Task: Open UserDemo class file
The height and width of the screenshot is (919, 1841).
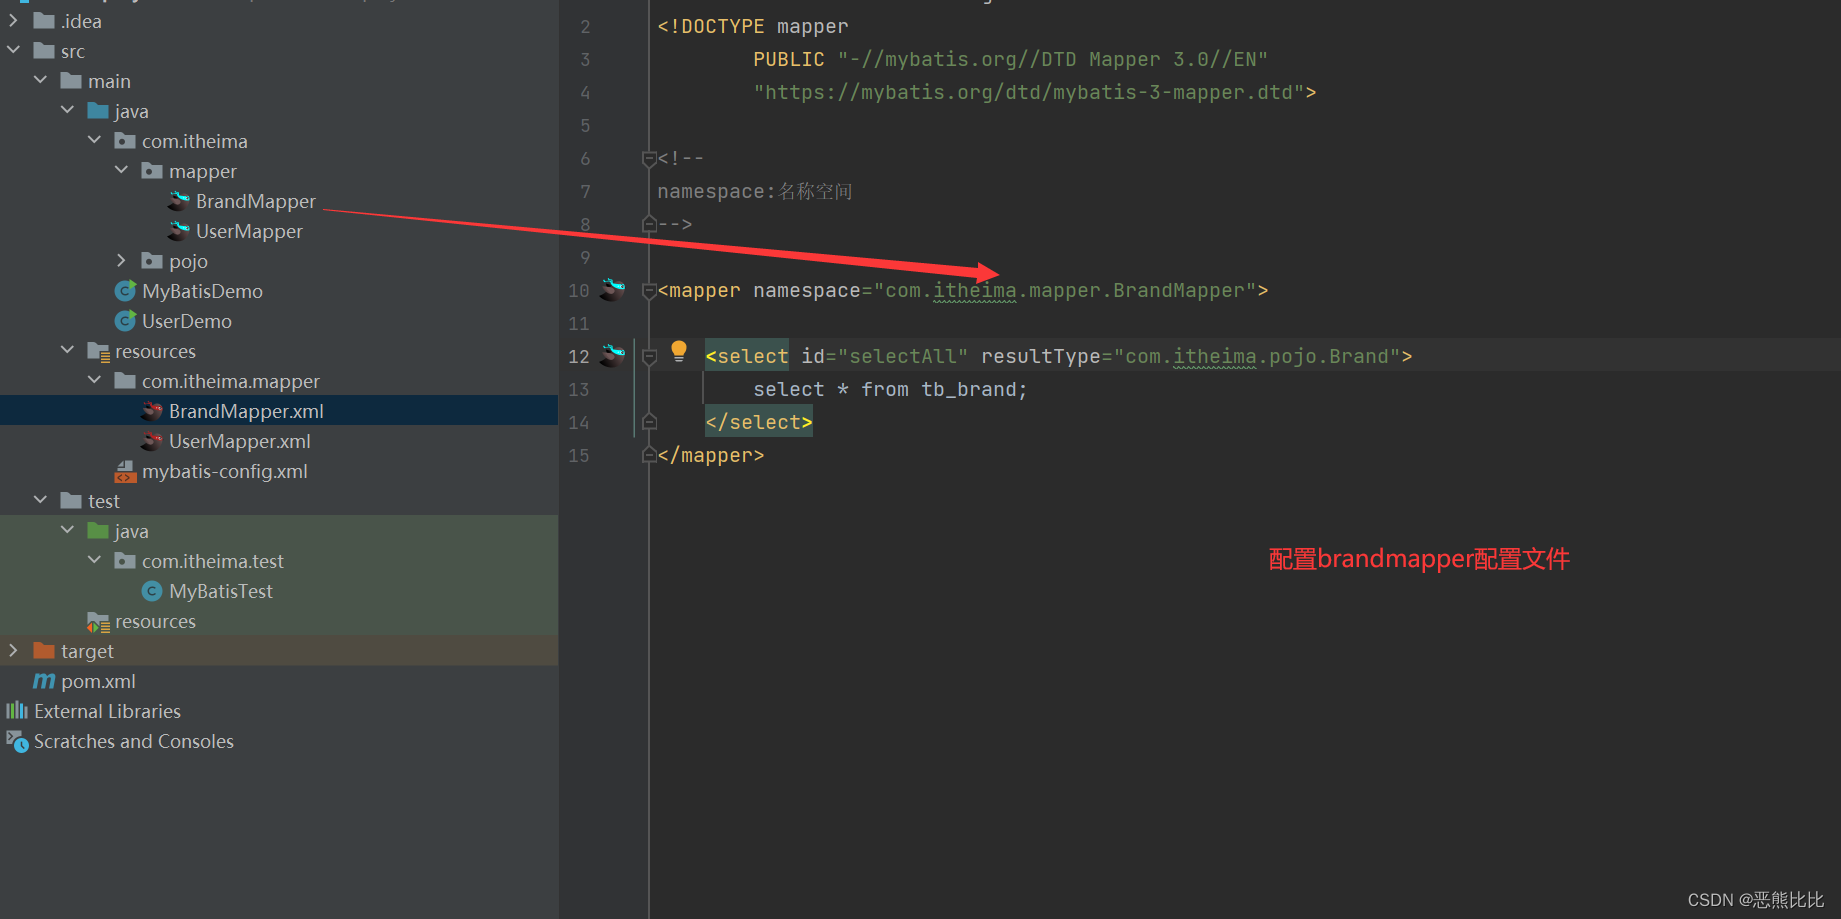Action: coord(187,321)
